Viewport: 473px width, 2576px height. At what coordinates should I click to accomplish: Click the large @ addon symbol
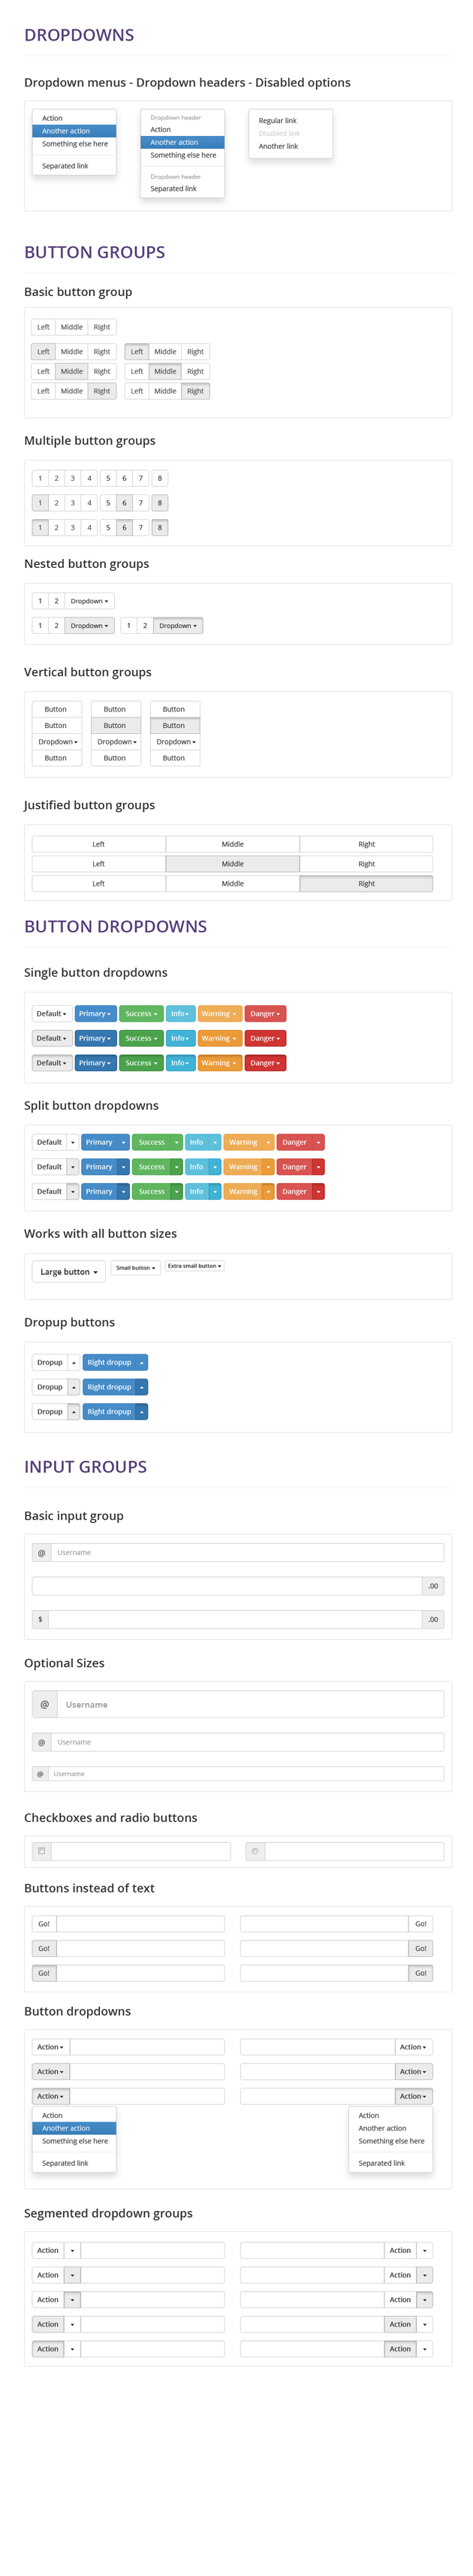[x=44, y=1704]
